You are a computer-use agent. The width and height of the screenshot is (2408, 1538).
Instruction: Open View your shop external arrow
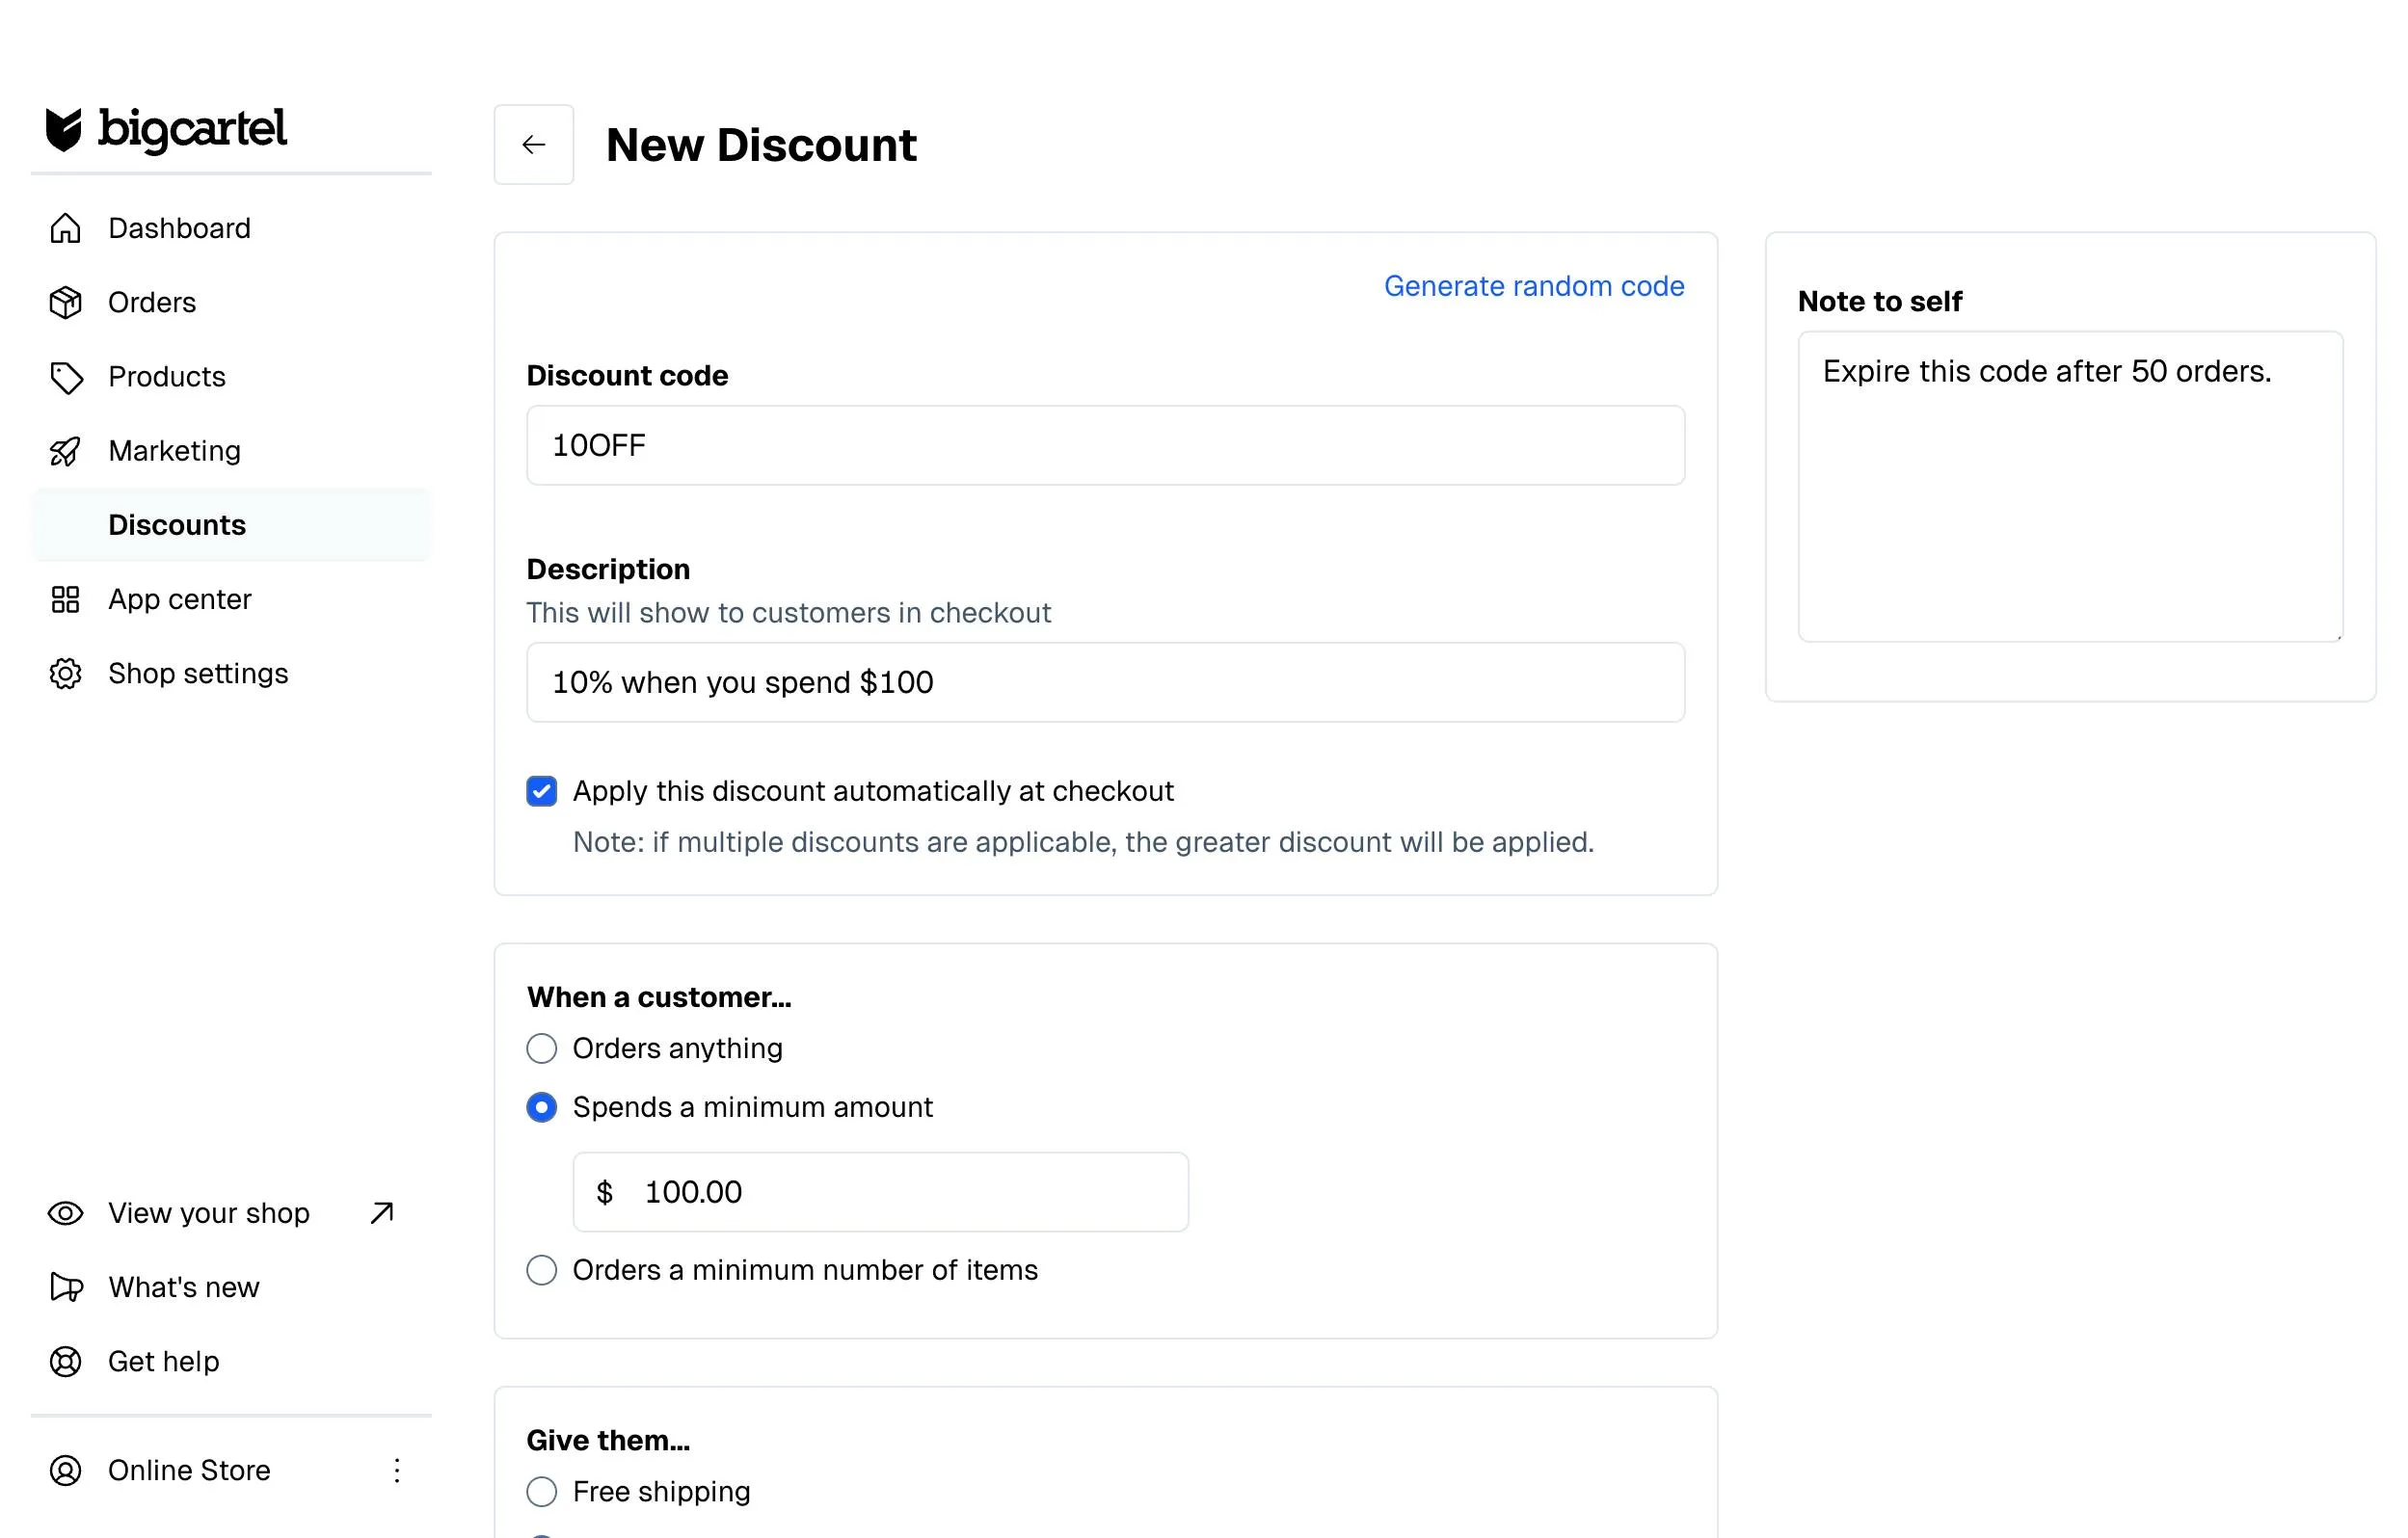tap(381, 1213)
